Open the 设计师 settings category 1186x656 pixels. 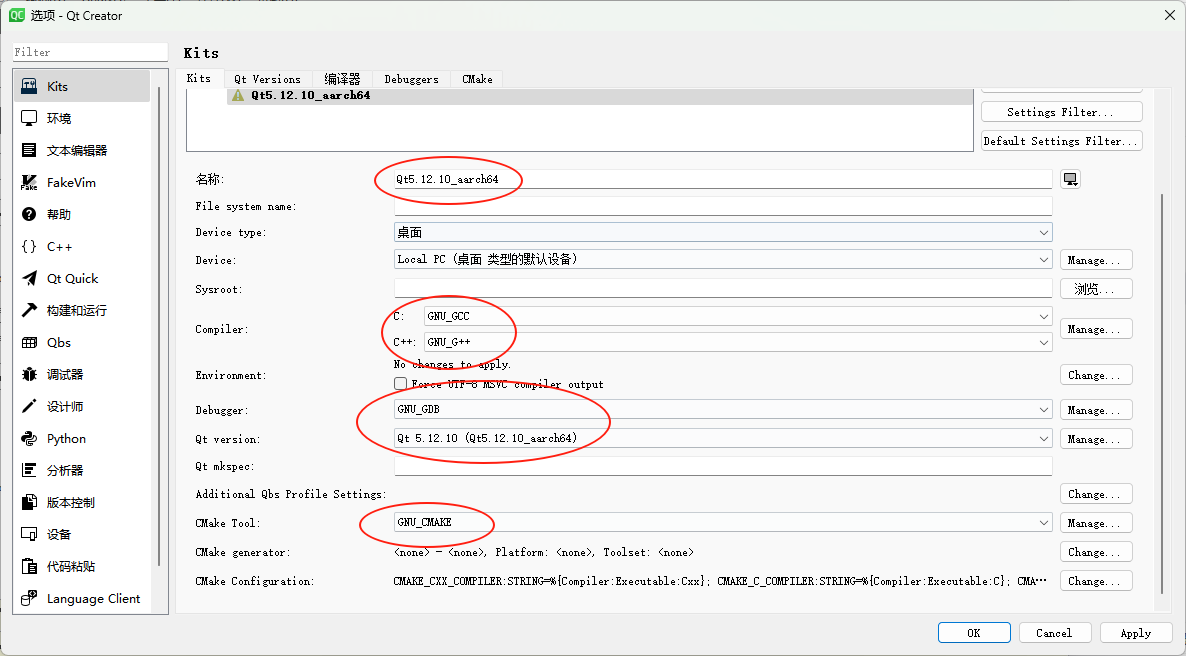click(82, 406)
